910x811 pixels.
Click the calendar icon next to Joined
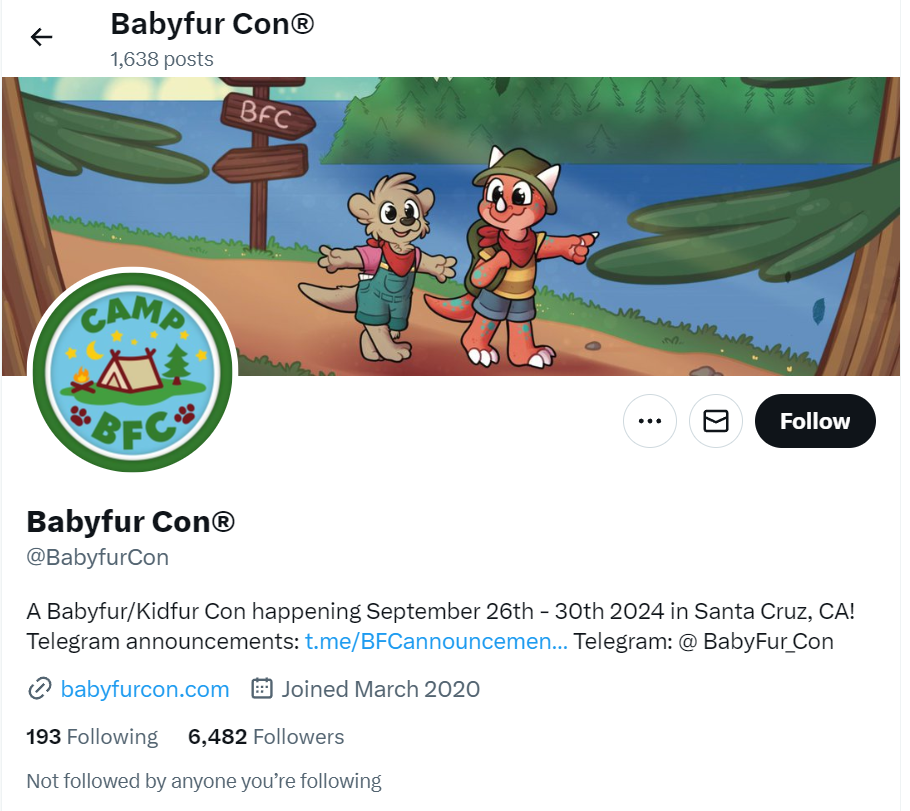click(262, 689)
